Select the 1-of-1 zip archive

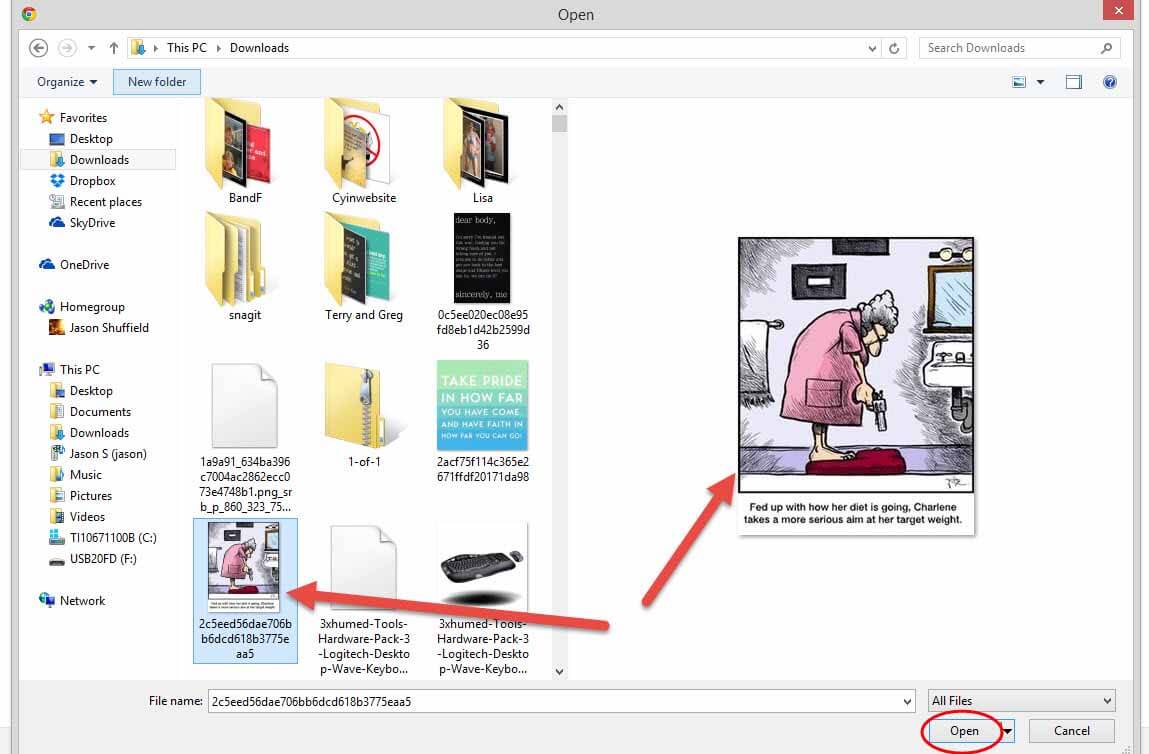[363, 415]
